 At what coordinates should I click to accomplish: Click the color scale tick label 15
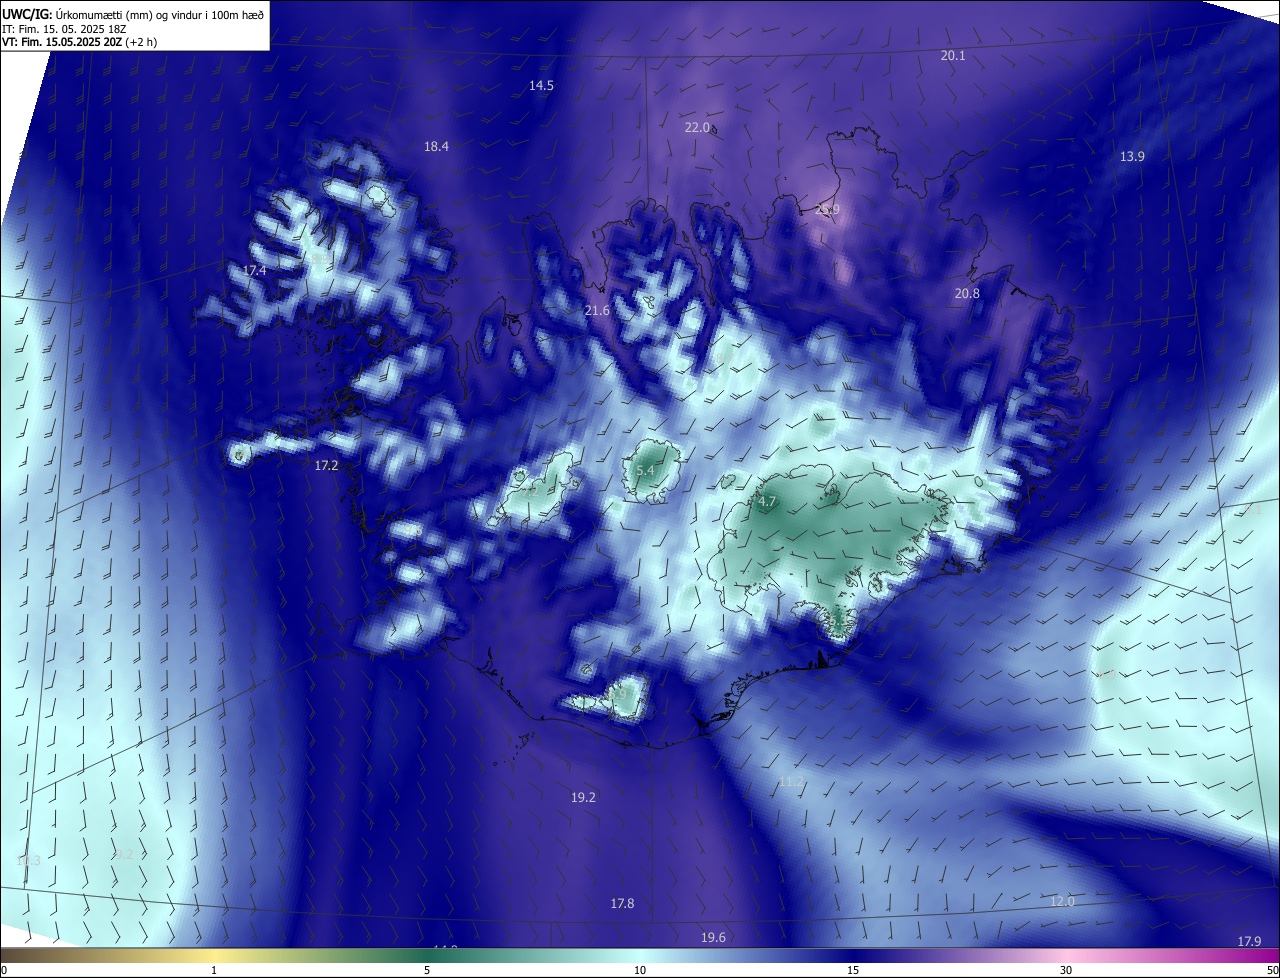point(853,970)
